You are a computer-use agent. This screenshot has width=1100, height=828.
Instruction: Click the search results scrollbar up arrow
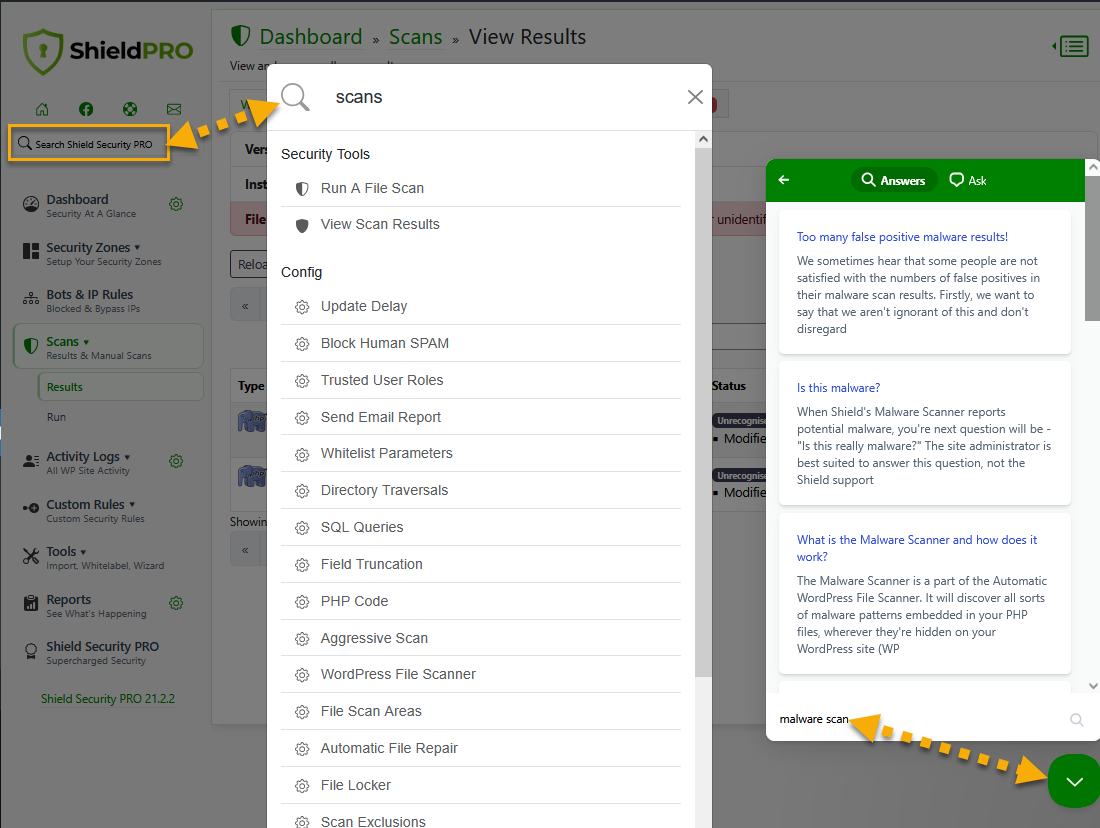coord(704,139)
